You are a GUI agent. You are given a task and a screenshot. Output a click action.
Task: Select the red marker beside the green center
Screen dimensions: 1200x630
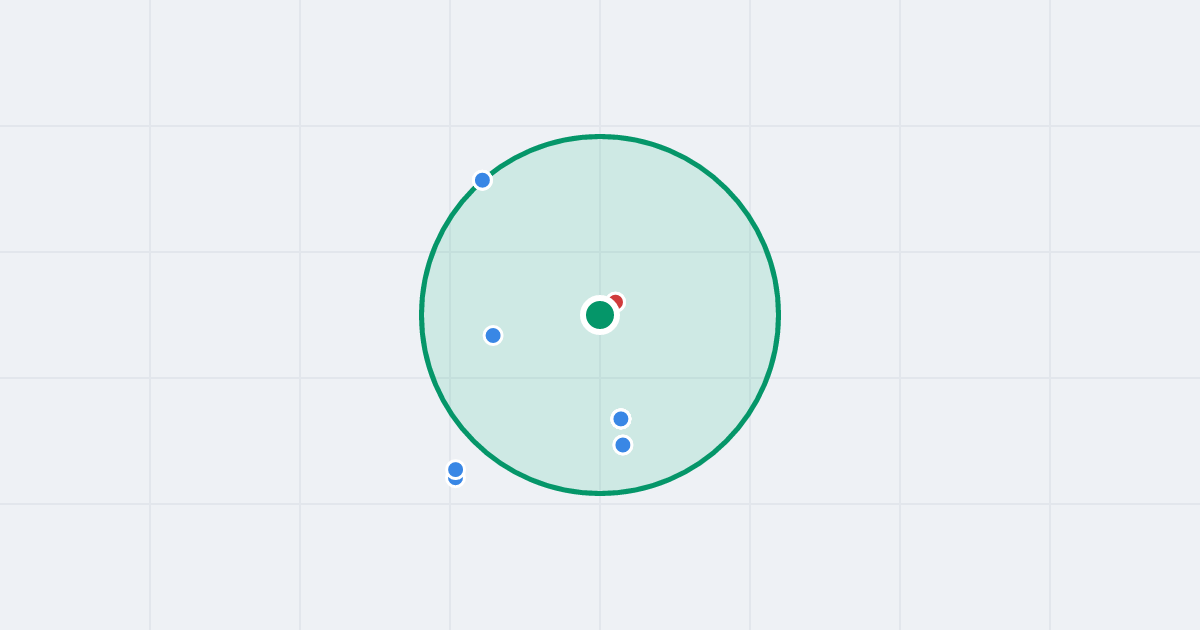tap(616, 301)
